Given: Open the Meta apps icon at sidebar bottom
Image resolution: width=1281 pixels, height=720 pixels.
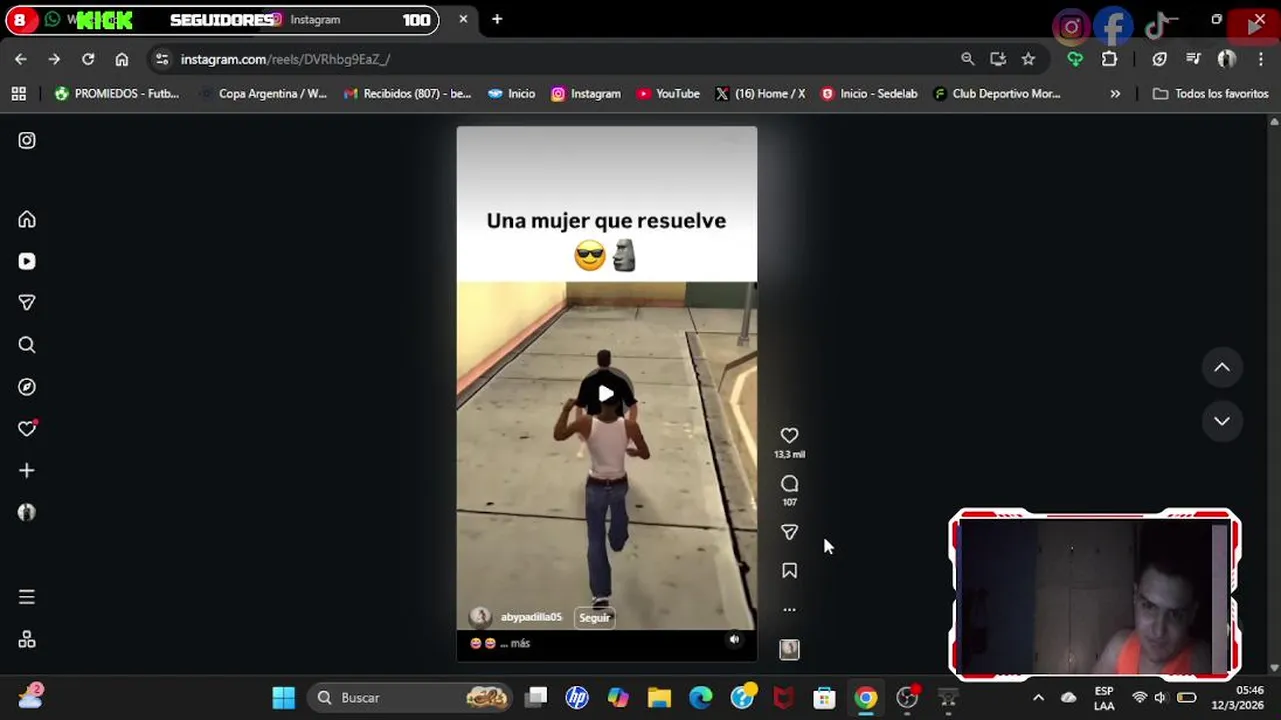Looking at the screenshot, I should tap(27, 639).
